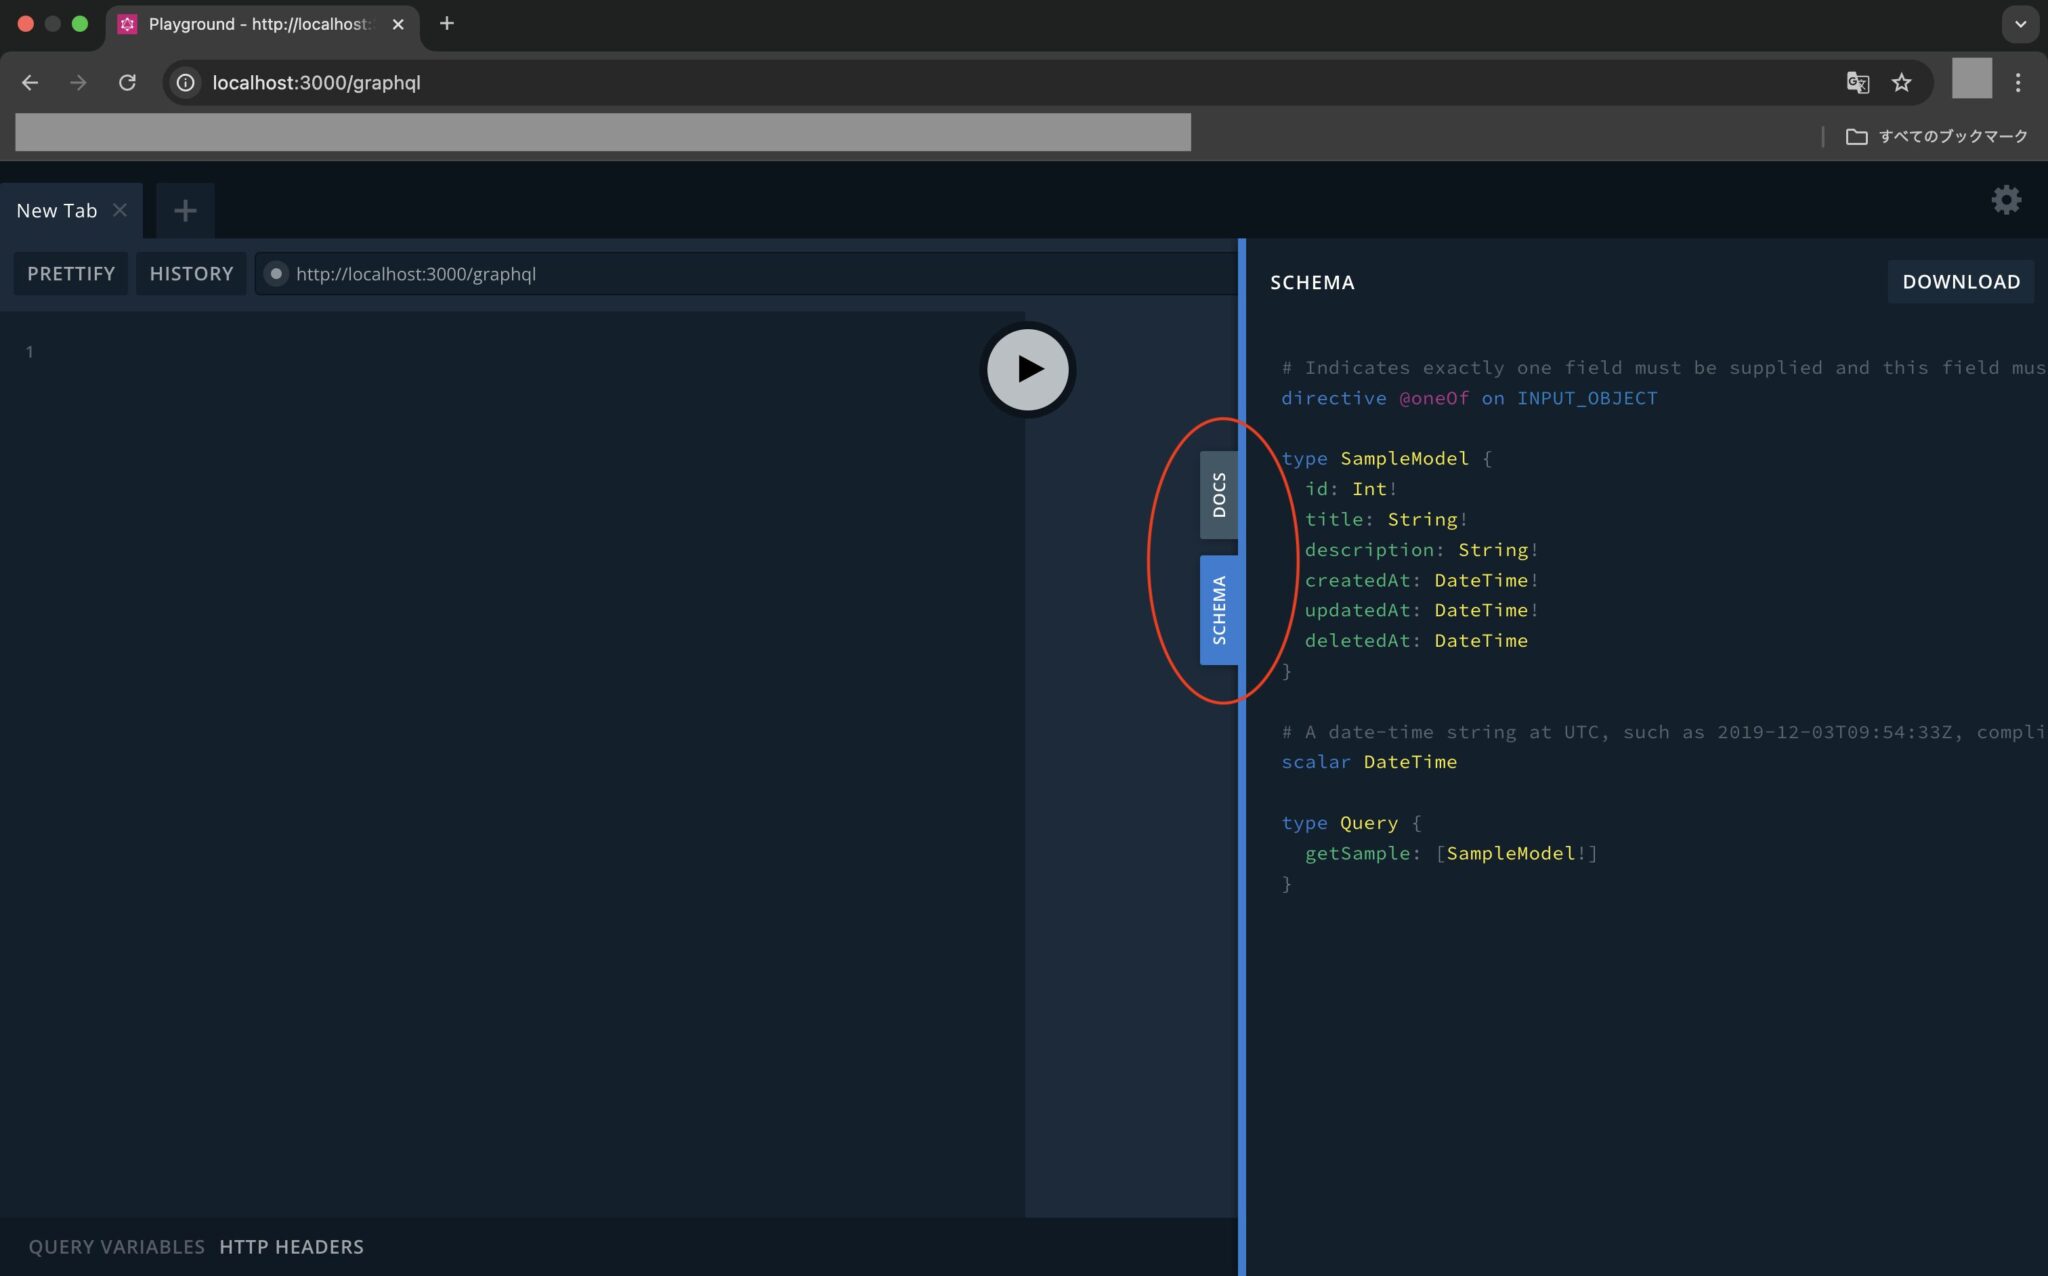Bookmark the page with the star icon
The image size is (2048, 1276).
click(x=1901, y=83)
